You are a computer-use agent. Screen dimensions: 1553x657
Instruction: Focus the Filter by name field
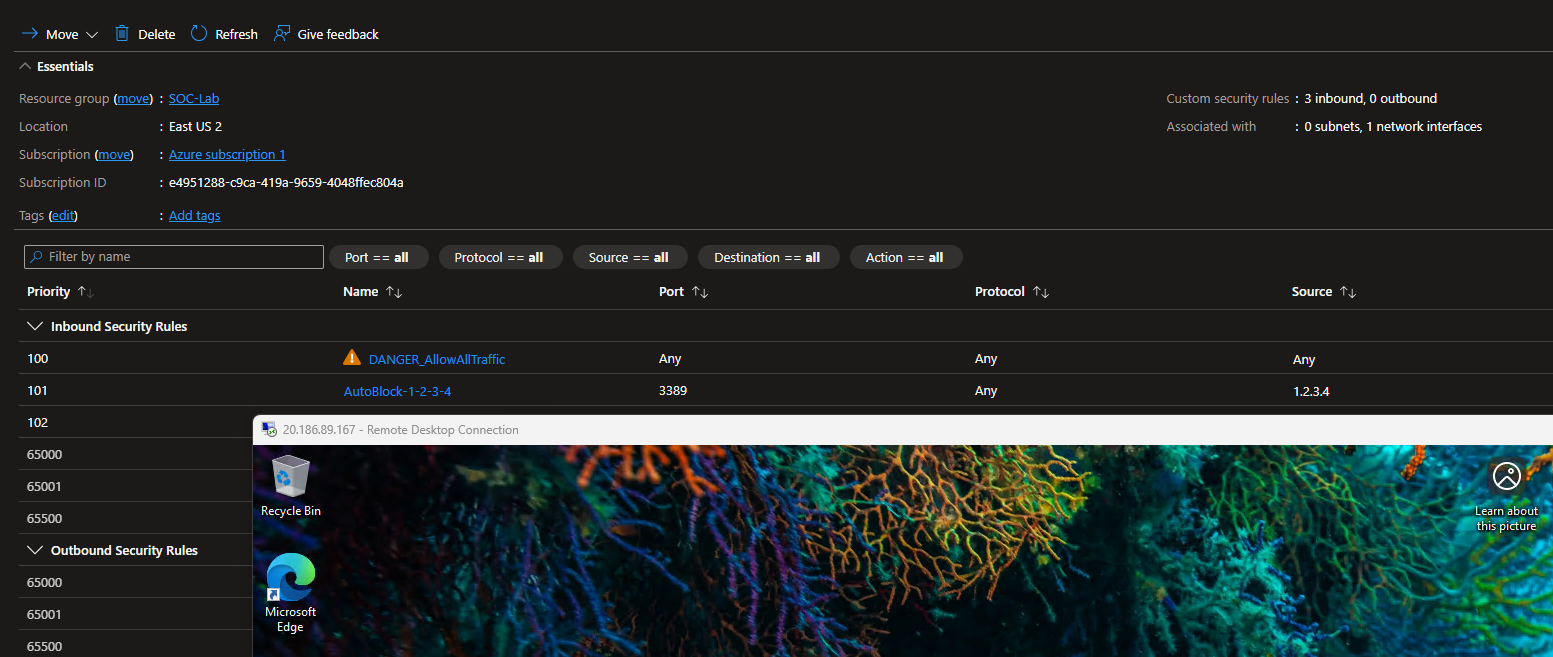180,257
